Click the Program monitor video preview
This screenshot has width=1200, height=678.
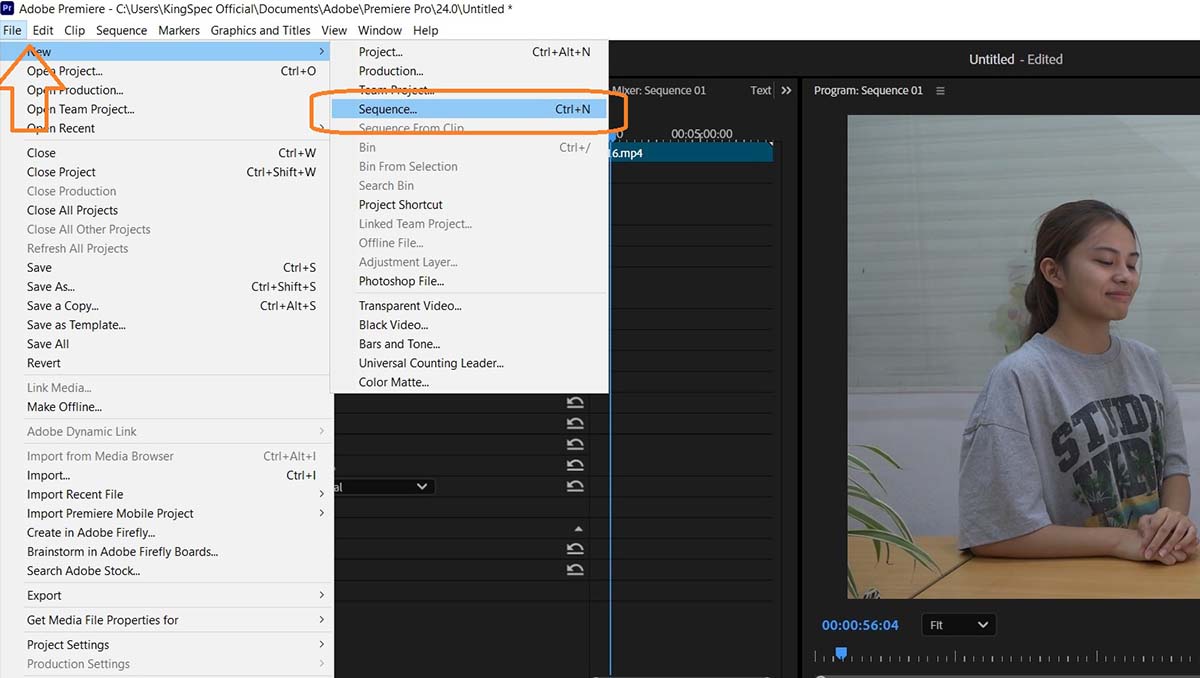point(1023,357)
